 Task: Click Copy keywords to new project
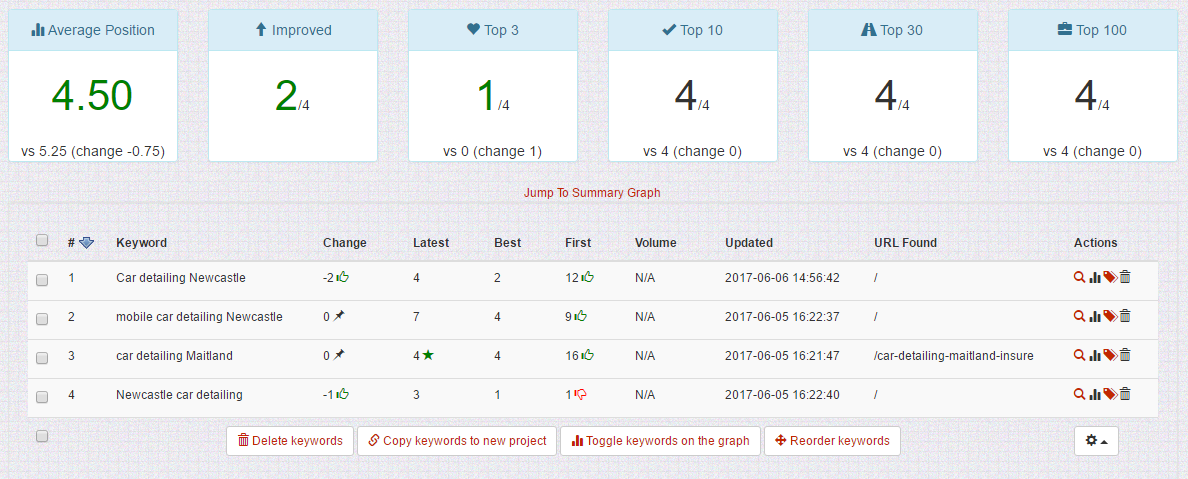click(x=457, y=440)
